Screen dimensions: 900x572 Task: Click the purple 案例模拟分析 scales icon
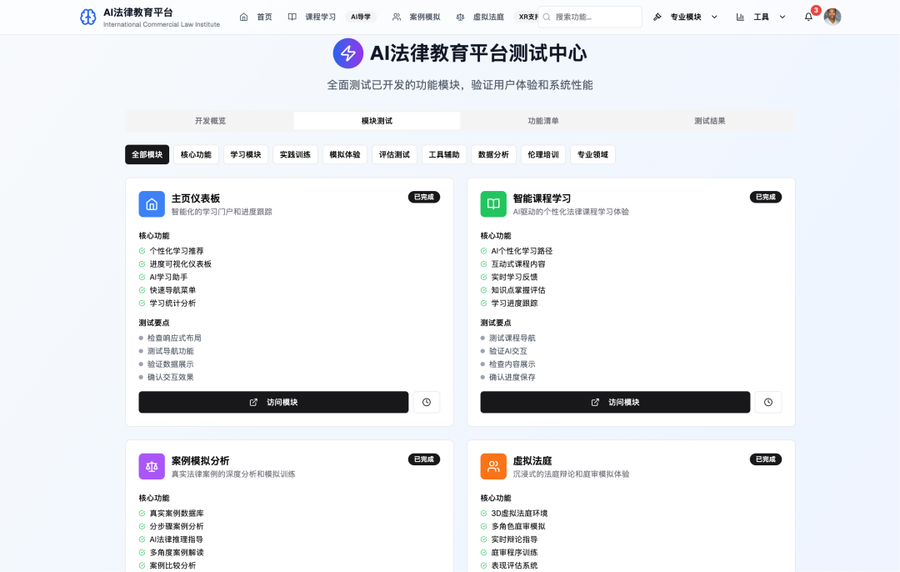(152, 466)
